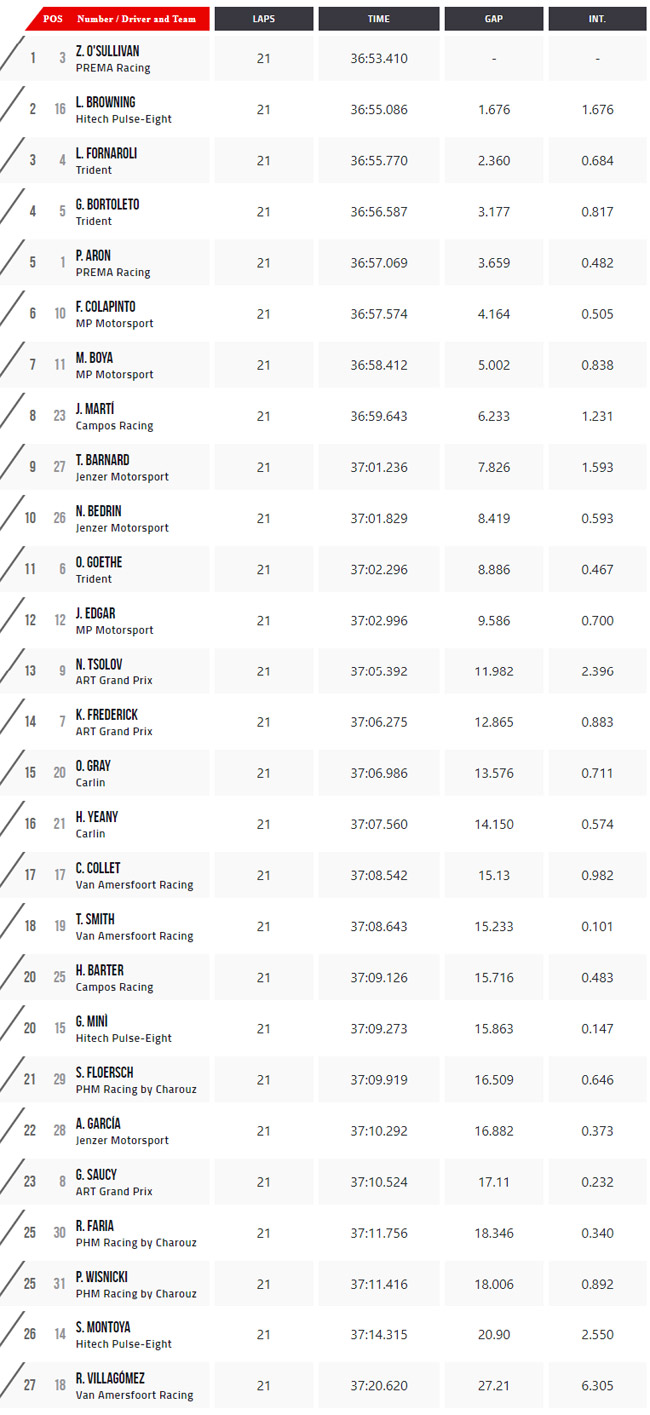
Task: Select driver F. Colapinto's name
Action: pos(105,306)
